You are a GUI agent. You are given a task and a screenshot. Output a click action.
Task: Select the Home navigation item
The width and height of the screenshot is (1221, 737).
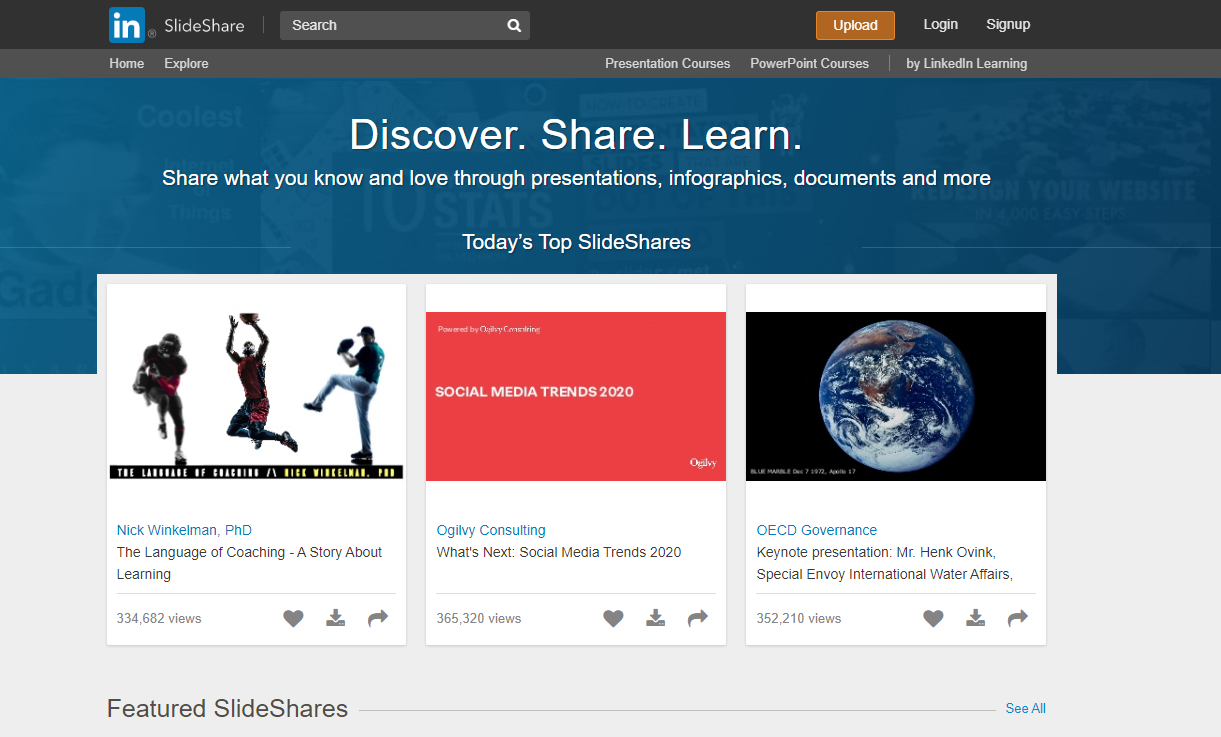[126, 63]
